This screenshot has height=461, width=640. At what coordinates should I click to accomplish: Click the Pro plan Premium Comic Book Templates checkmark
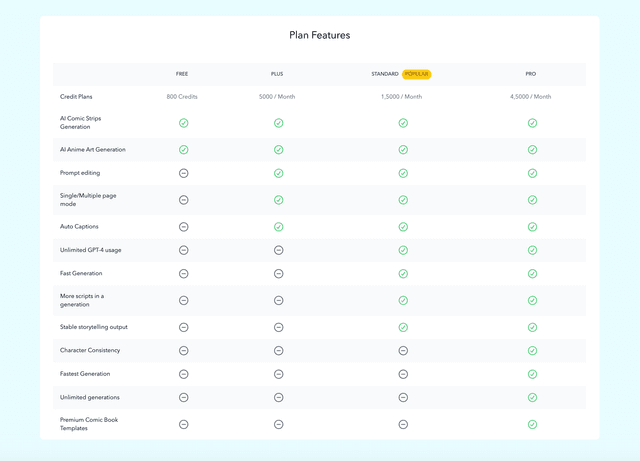[x=532, y=424]
